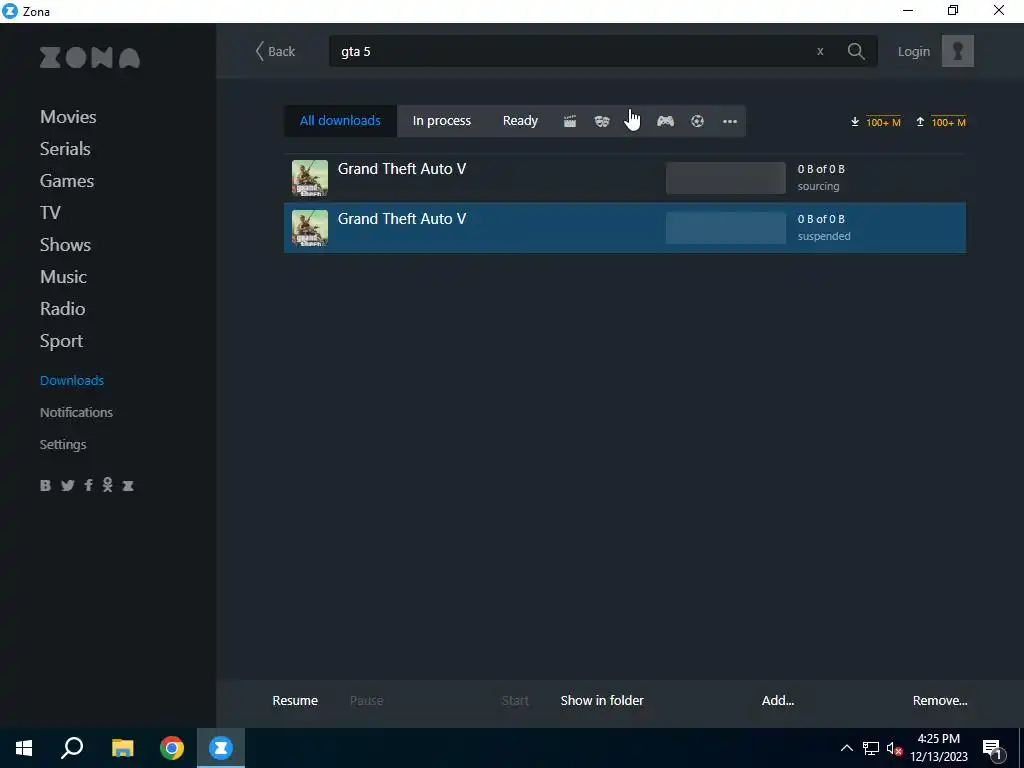Open File Explorer from taskbar

click(122, 748)
